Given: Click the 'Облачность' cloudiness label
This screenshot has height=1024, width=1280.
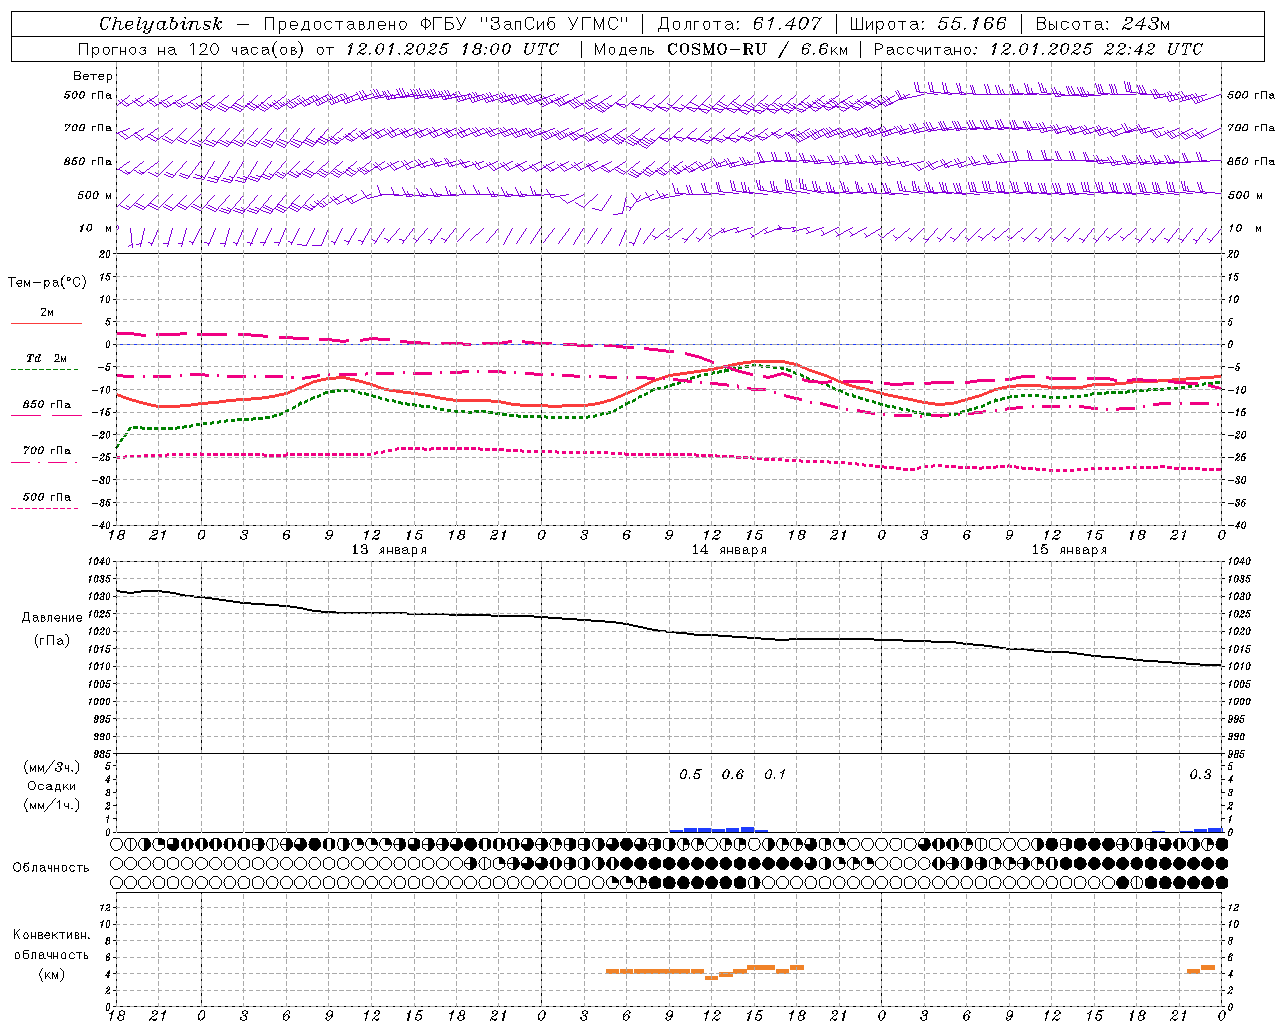Looking at the screenshot, I should pos(51,867).
